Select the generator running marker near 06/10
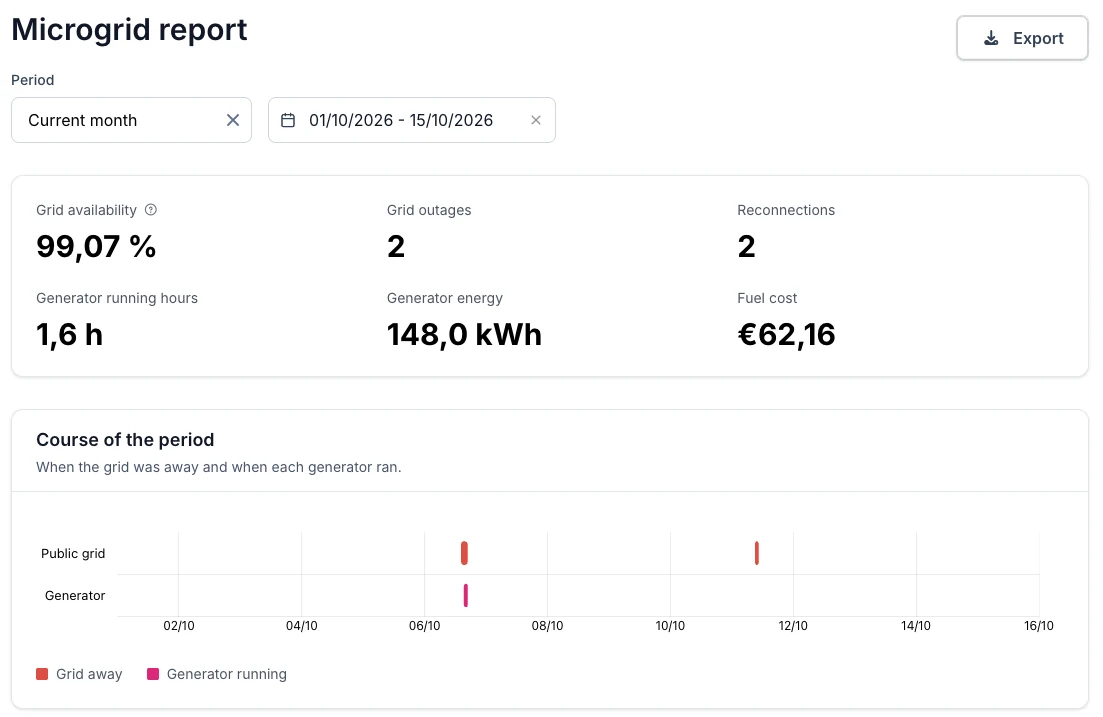 466,595
